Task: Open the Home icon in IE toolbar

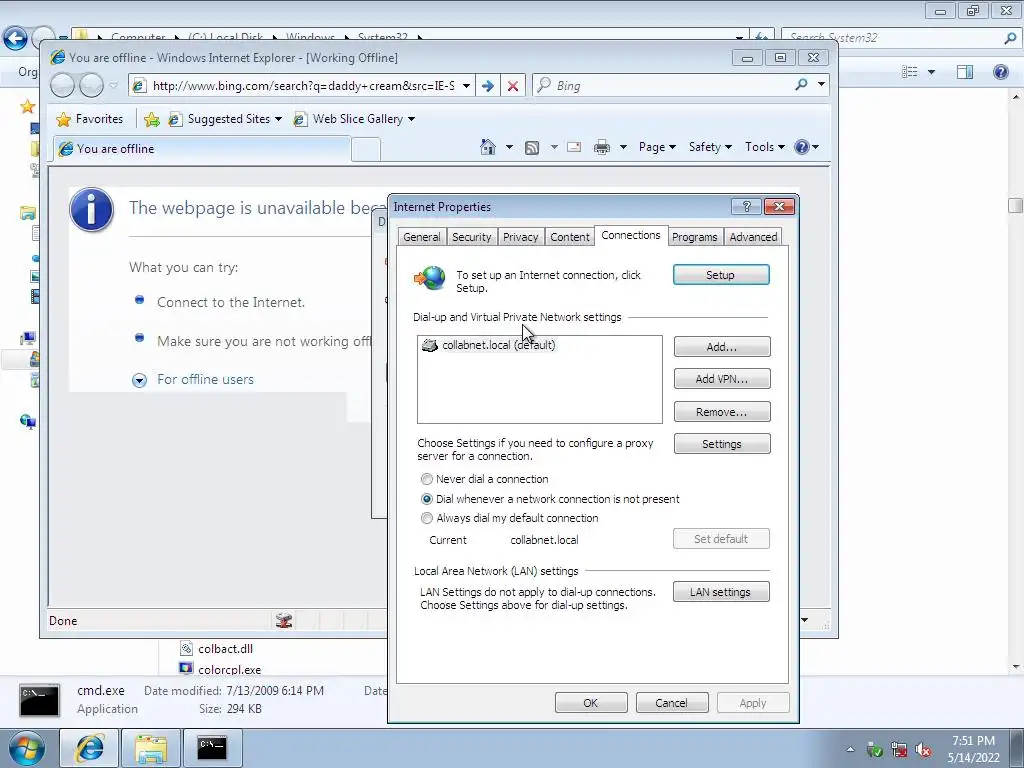Action: [x=488, y=147]
